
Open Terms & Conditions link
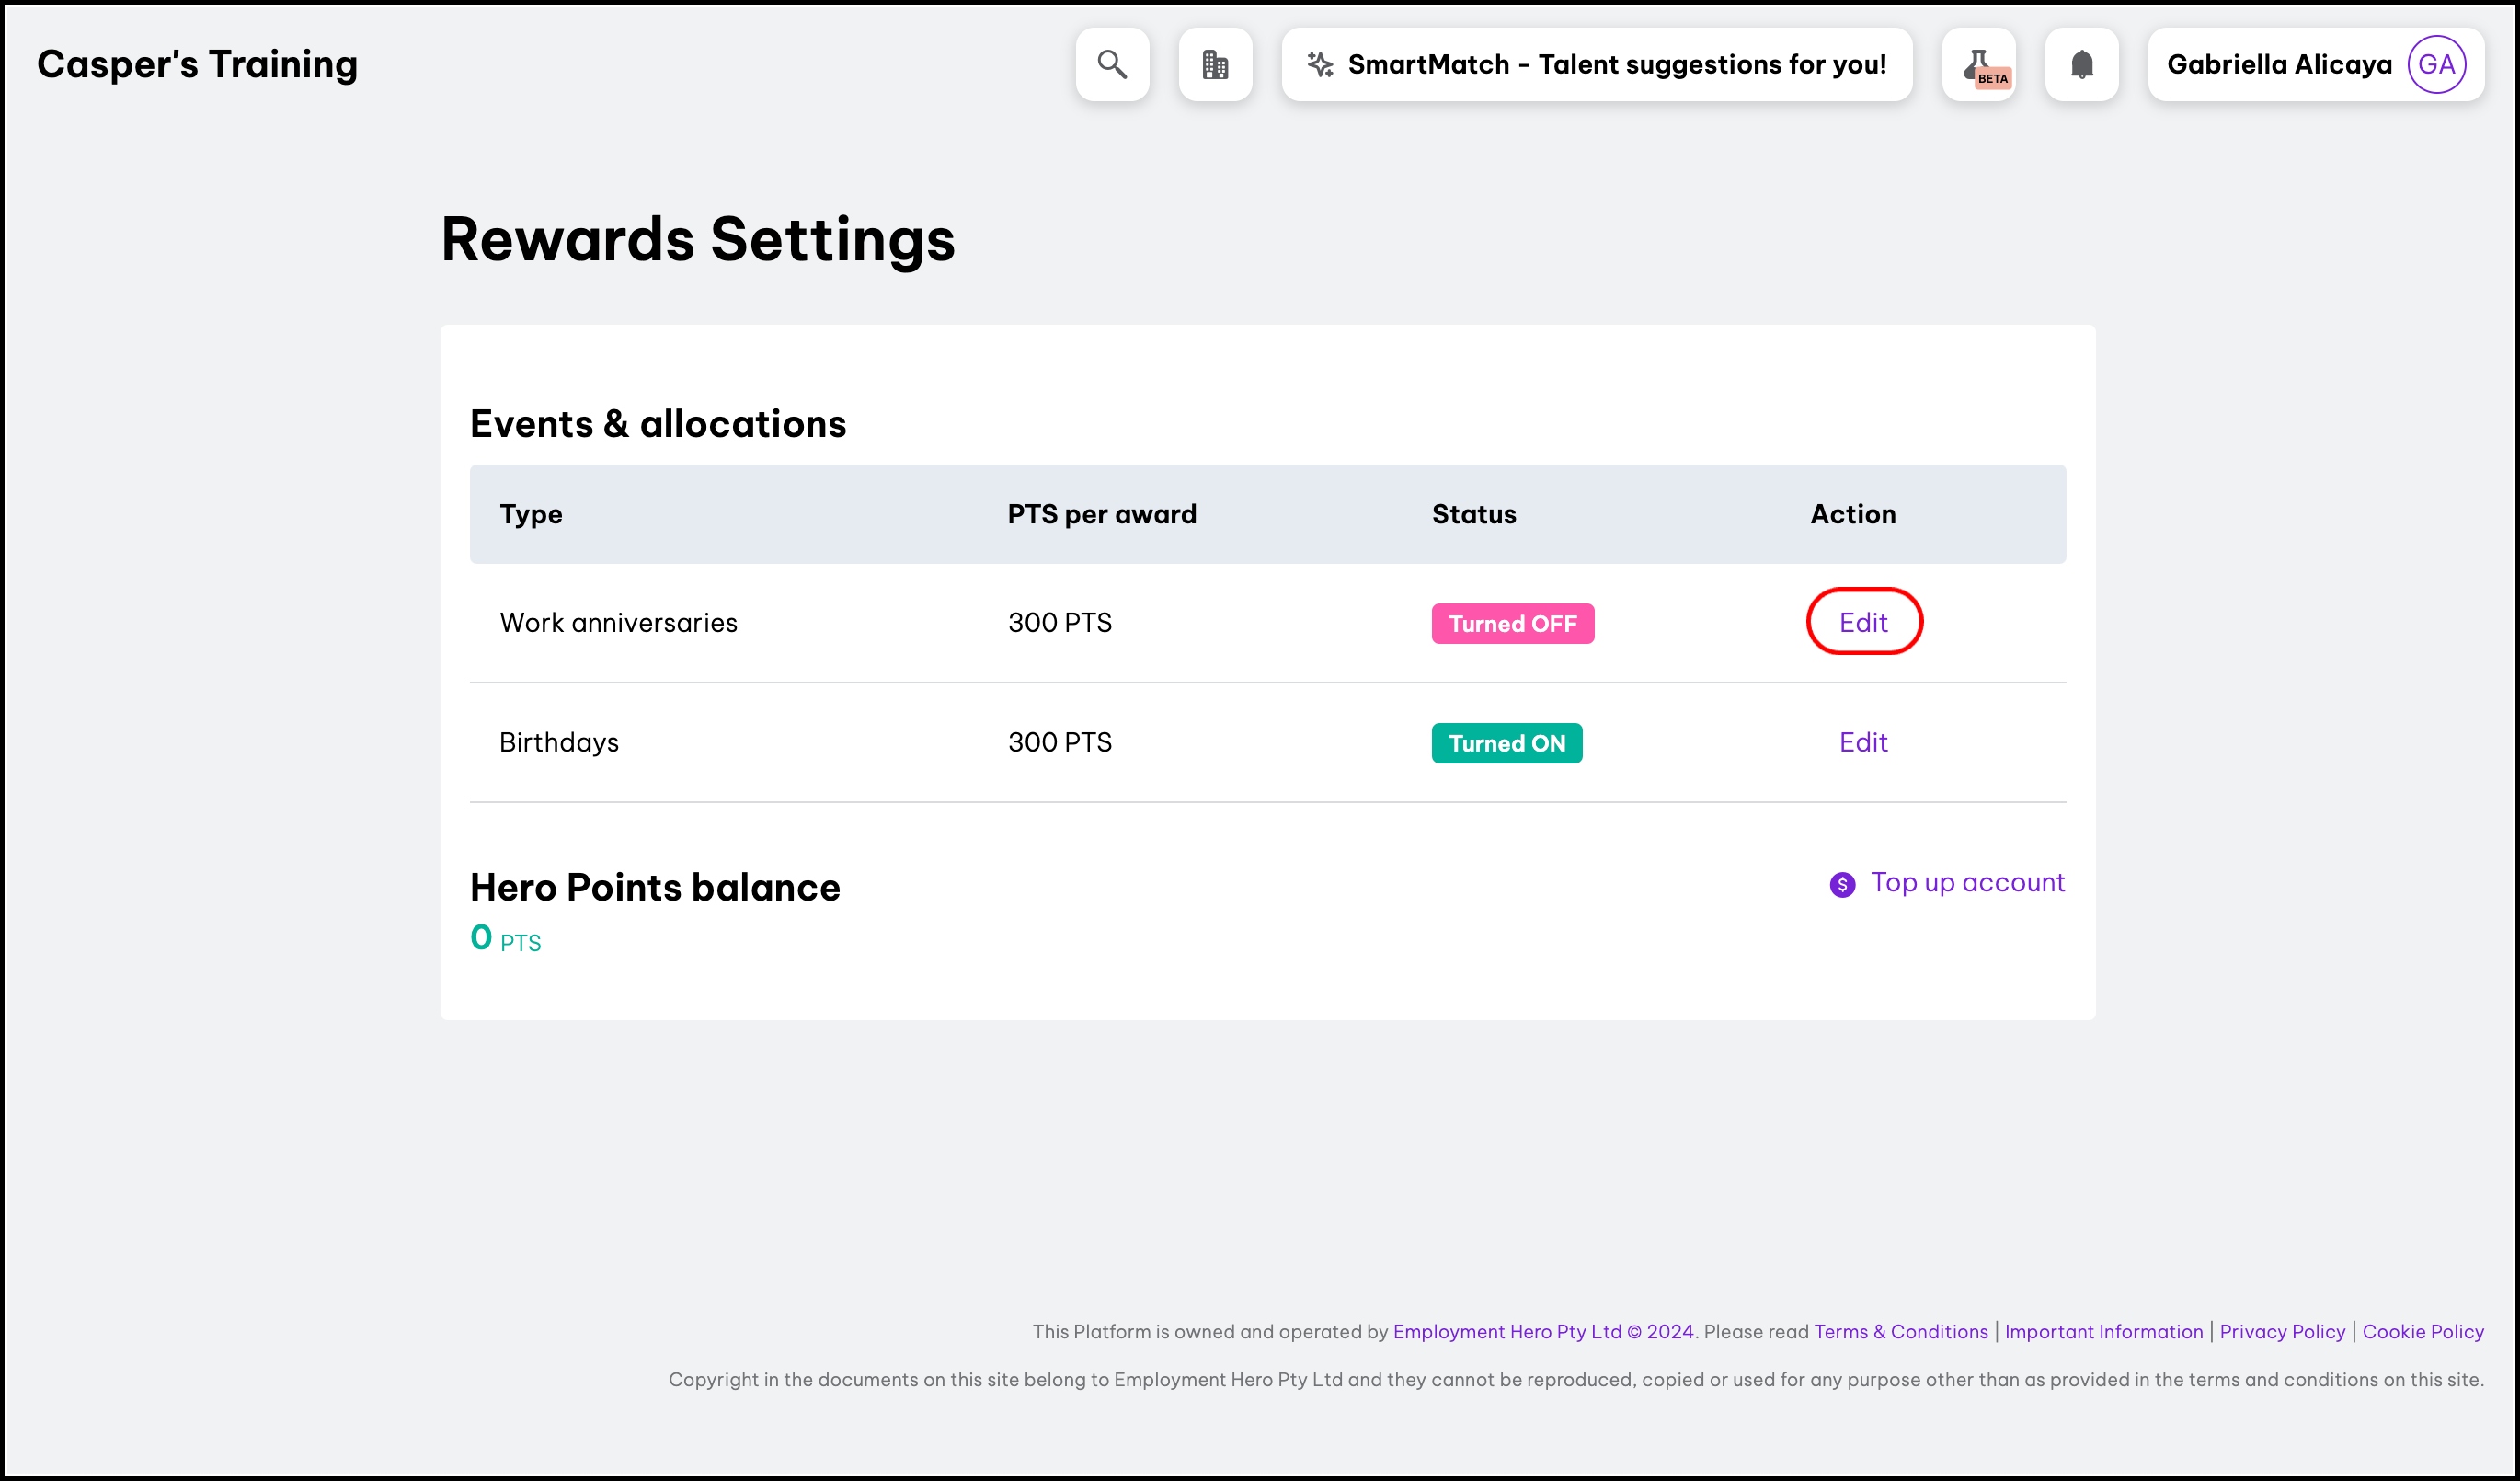pyautogui.click(x=1900, y=1331)
